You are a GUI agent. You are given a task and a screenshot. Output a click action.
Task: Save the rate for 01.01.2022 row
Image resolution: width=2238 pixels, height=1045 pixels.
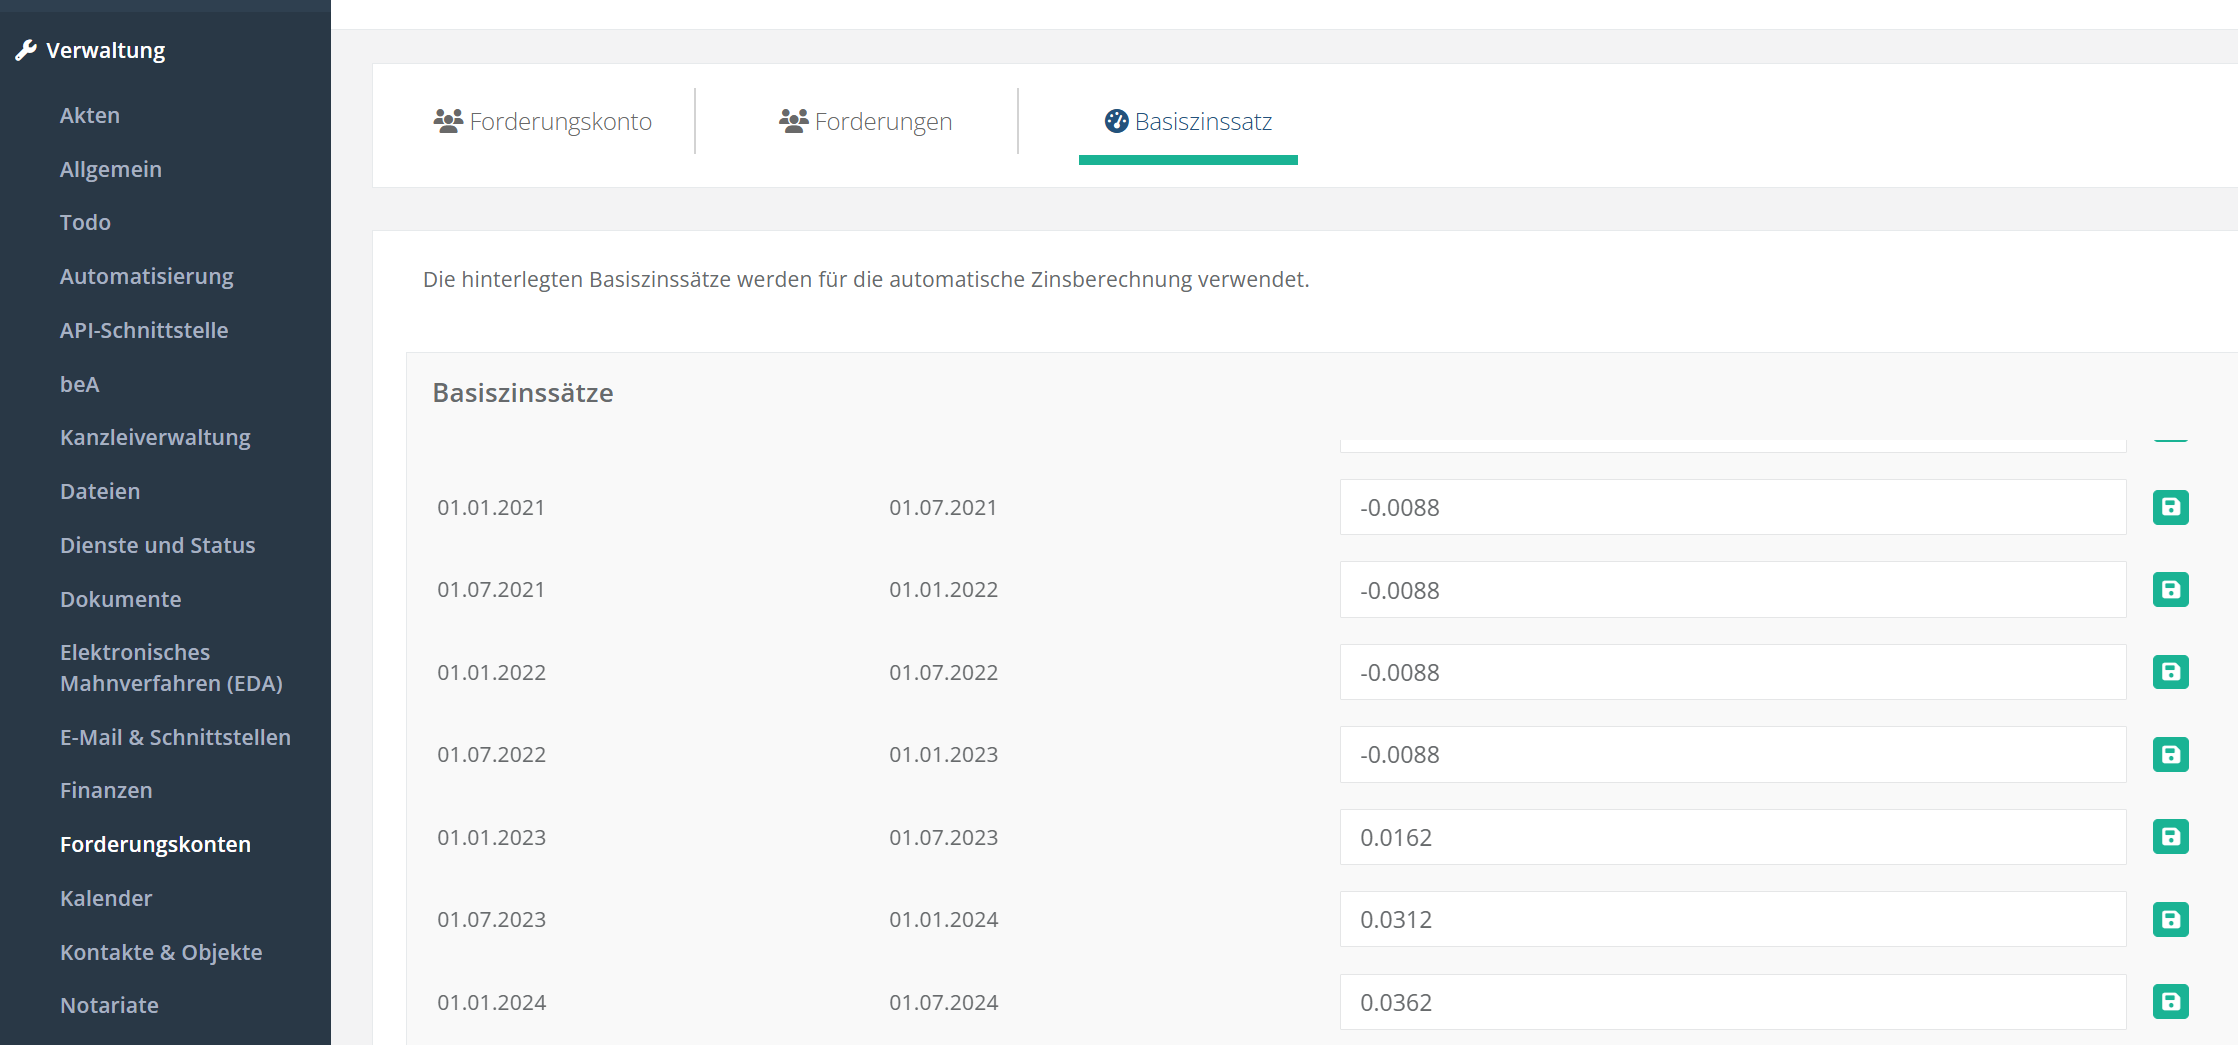coord(2170,672)
